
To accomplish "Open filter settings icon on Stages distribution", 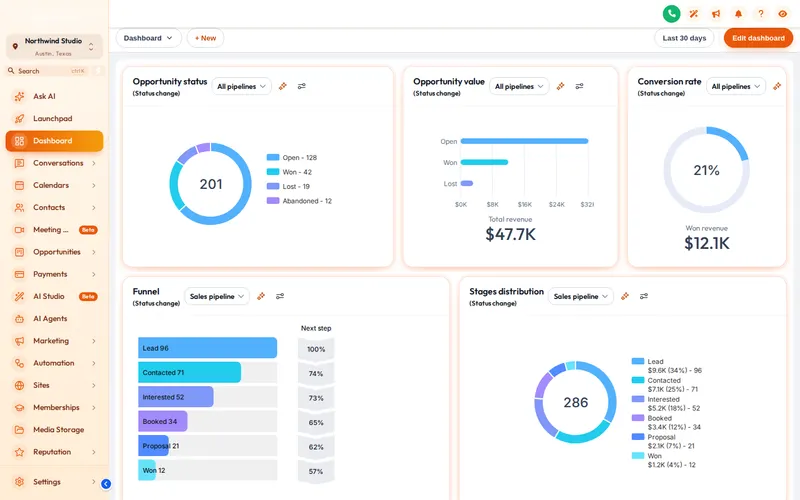I will [643, 296].
